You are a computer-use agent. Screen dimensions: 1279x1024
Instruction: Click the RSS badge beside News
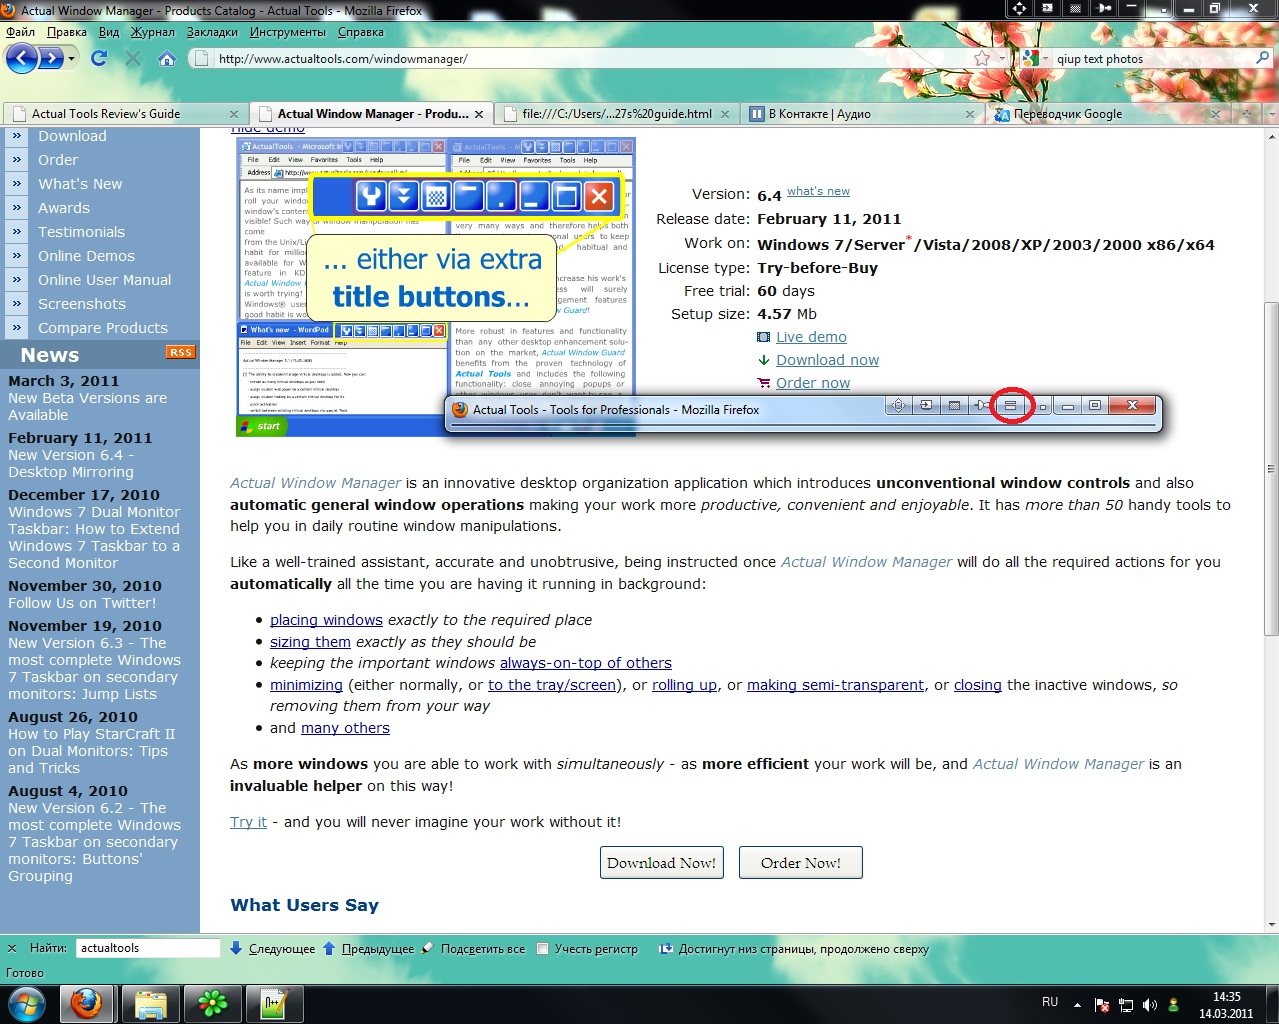click(180, 352)
